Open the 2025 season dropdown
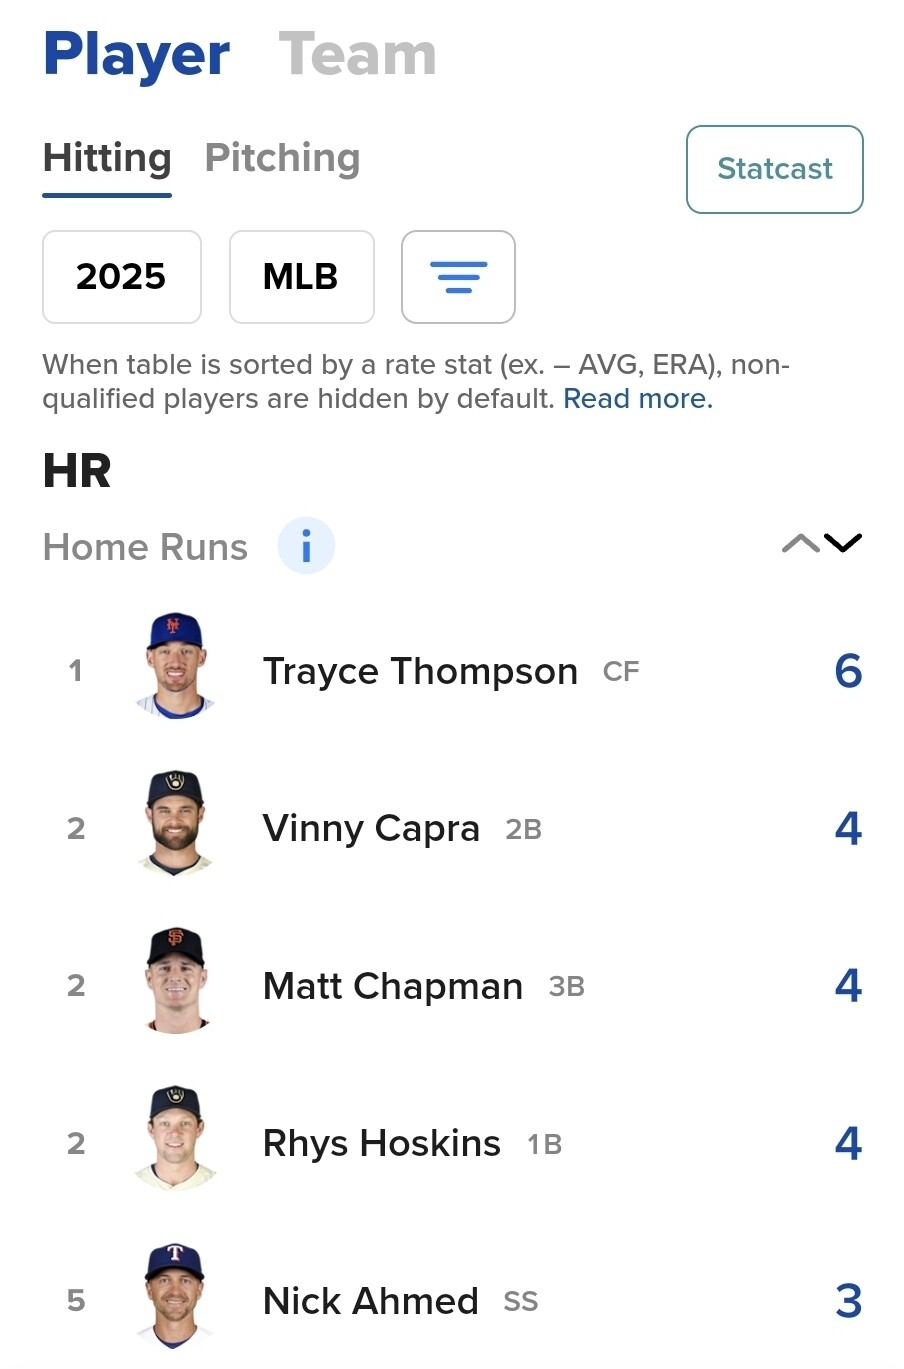Viewport: 904px width, 1369px height. coord(122,277)
